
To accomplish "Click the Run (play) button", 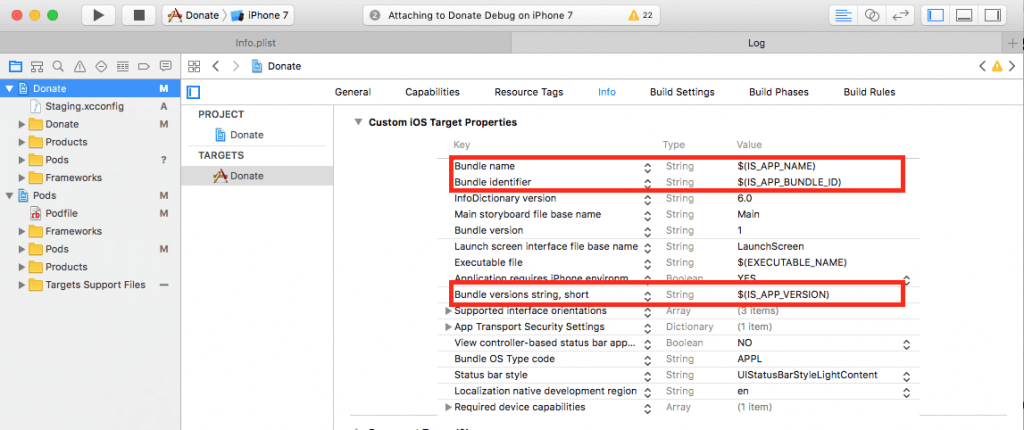I will click(97, 15).
